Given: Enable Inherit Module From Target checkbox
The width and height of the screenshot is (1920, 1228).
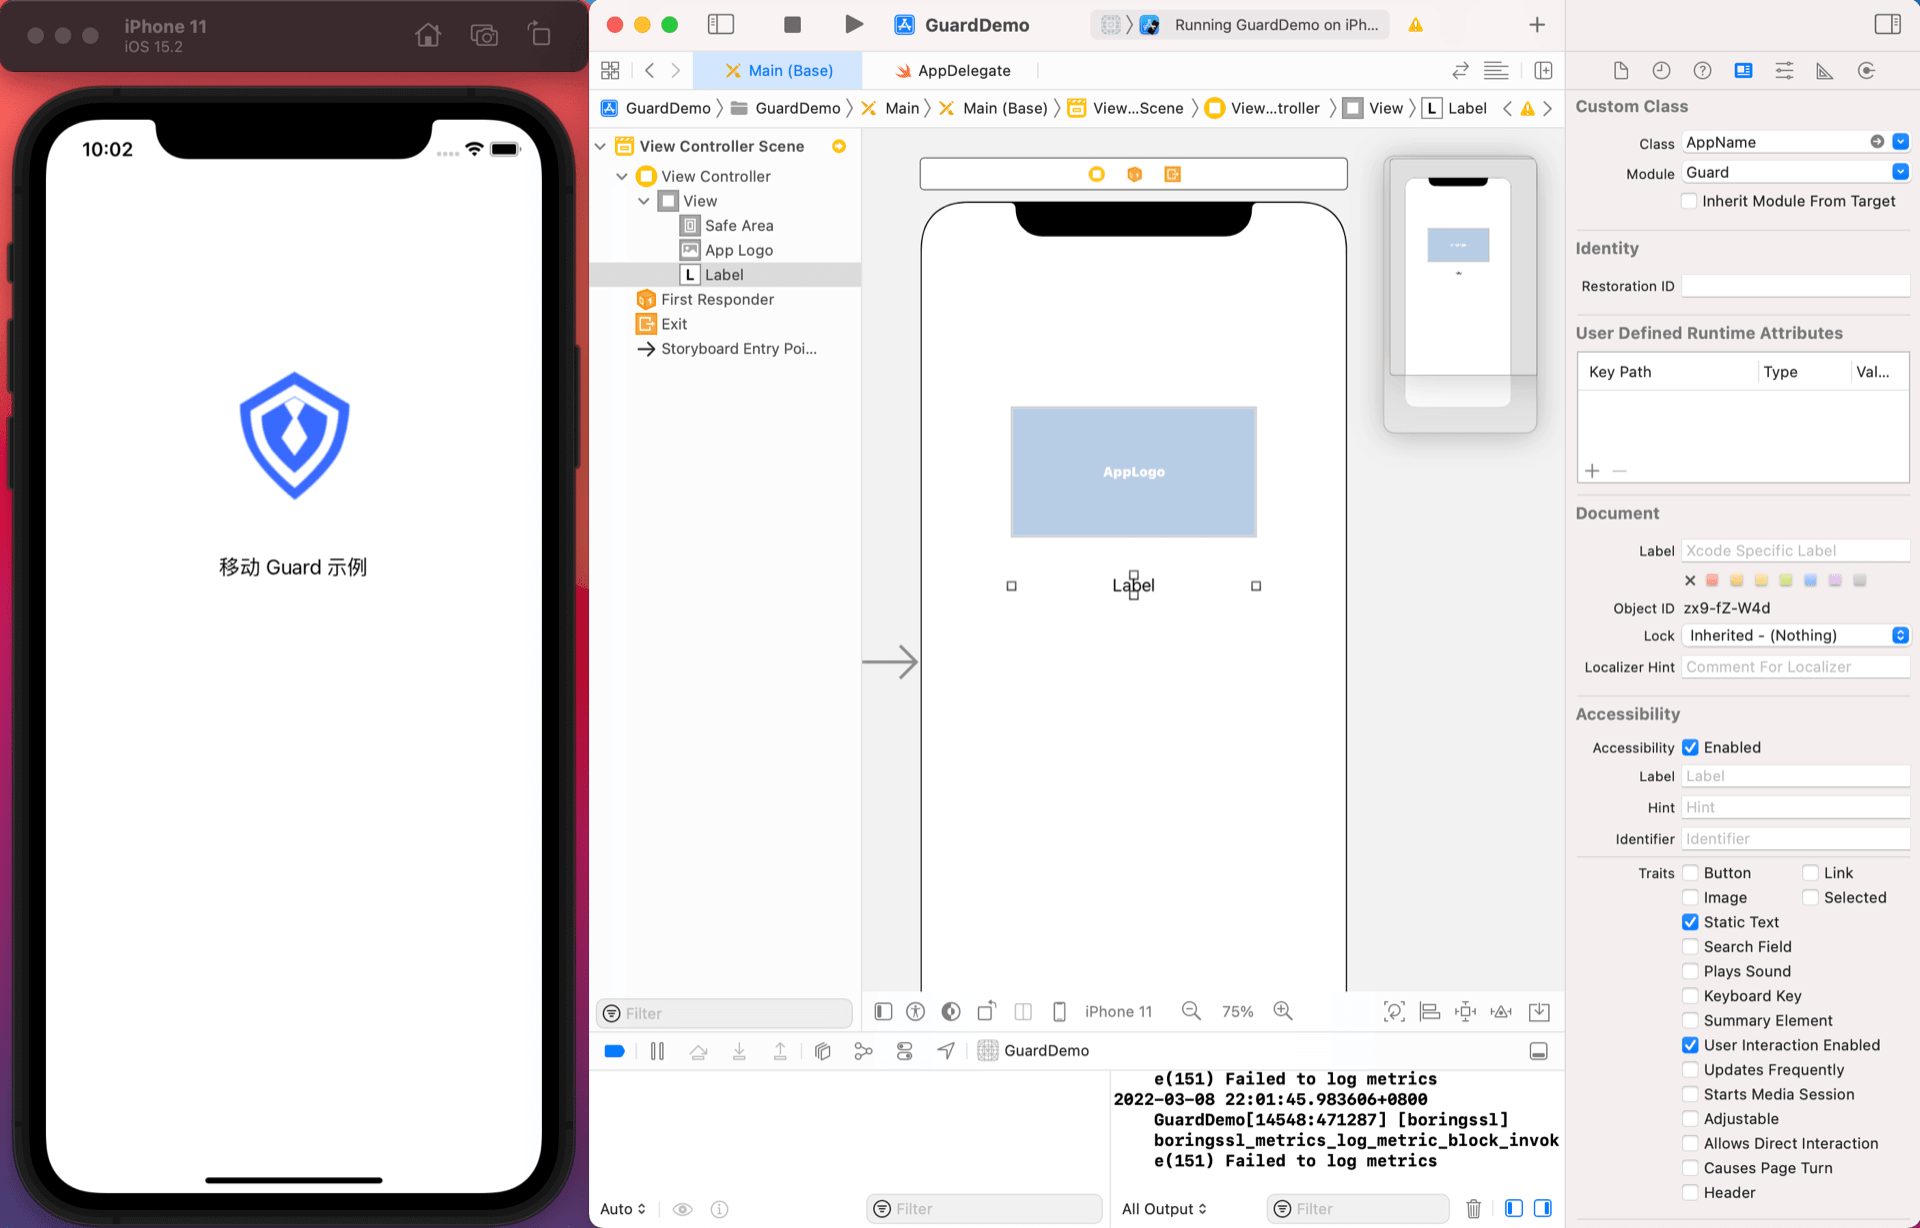Looking at the screenshot, I should click(x=1690, y=201).
